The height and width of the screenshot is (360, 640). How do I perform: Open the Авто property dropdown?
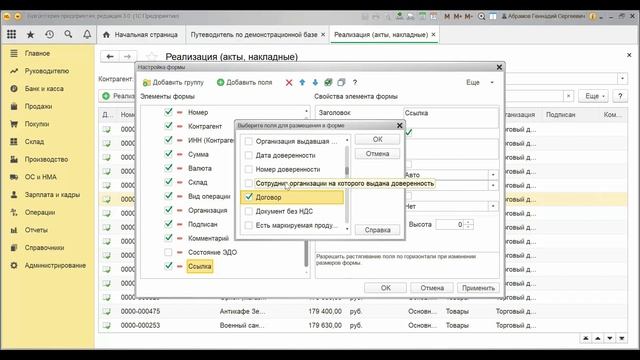(x=493, y=175)
